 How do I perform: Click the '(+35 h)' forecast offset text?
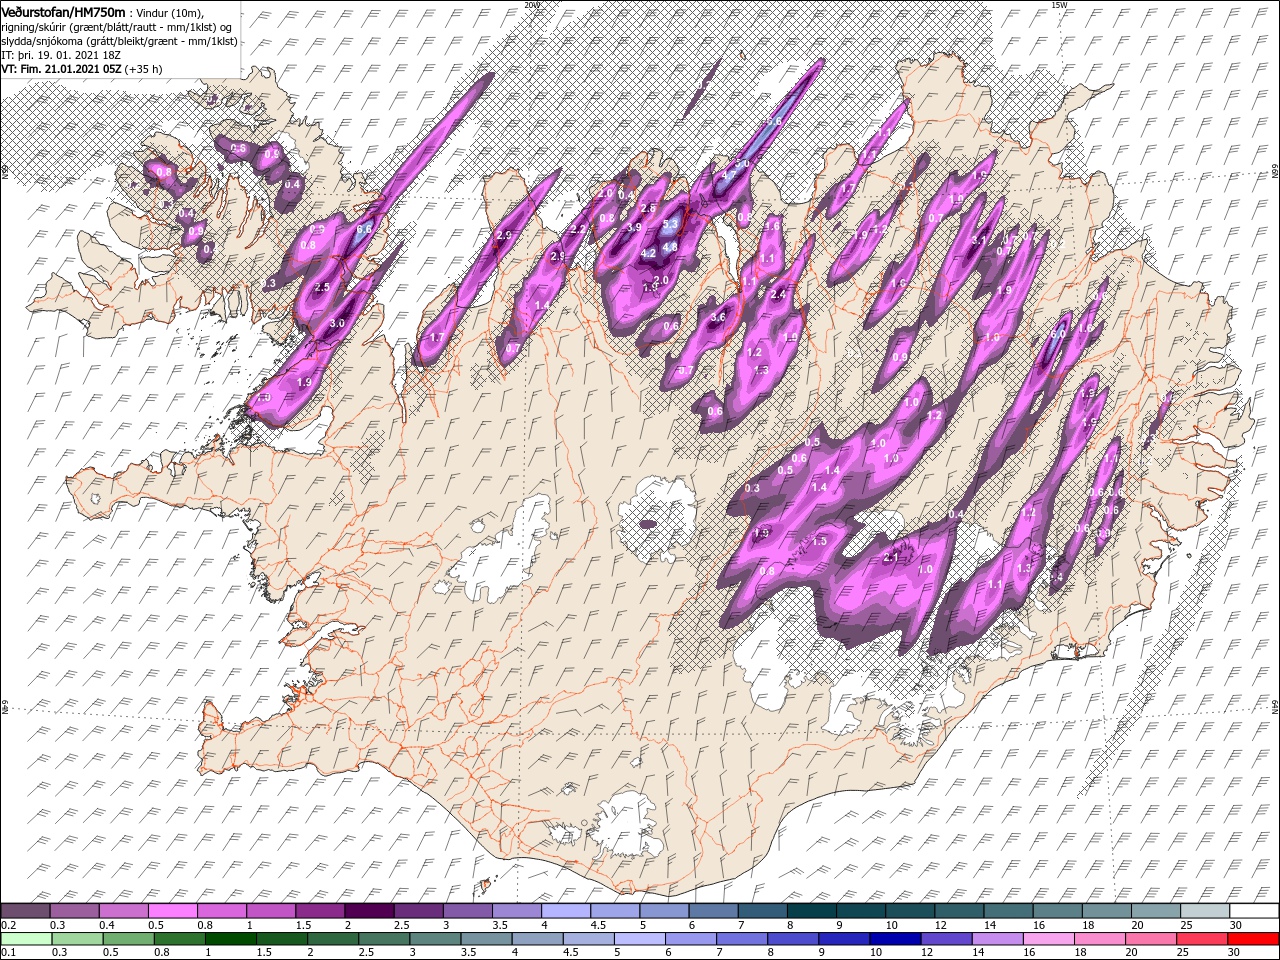pyautogui.click(x=143, y=69)
